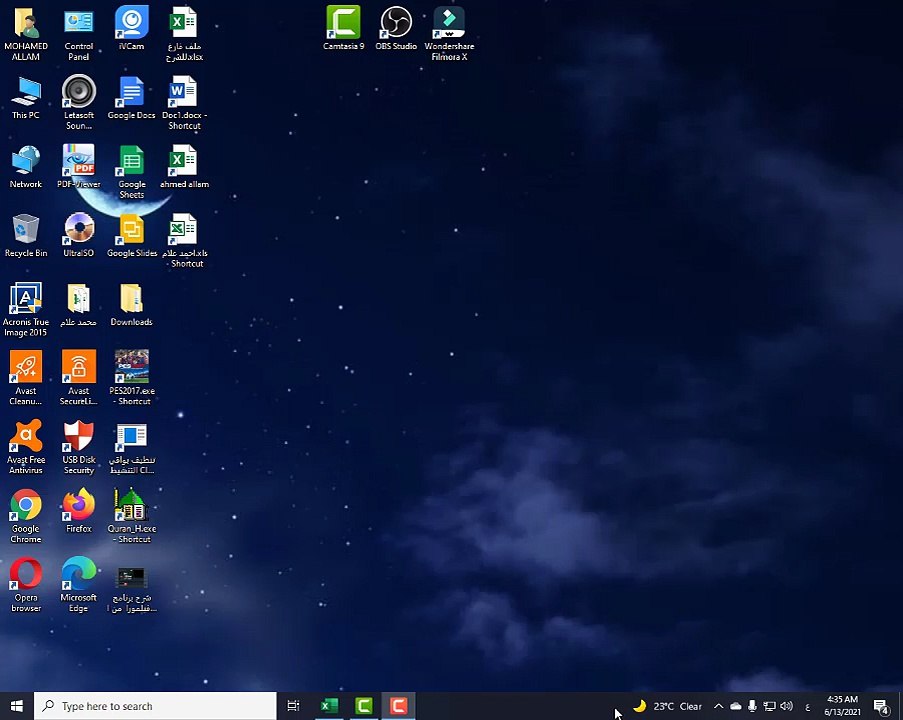The height and width of the screenshot is (720, 903).
Task: Launch UltraISO shortcut
Action: [79, 236]
